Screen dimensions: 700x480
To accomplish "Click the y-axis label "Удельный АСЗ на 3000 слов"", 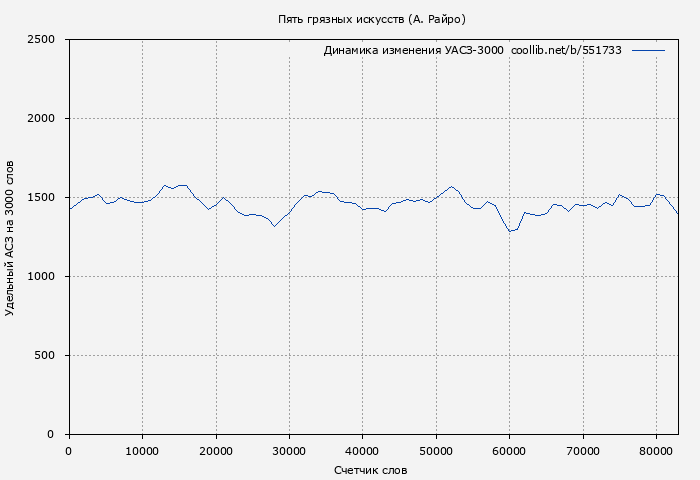I will pos(11,237).
